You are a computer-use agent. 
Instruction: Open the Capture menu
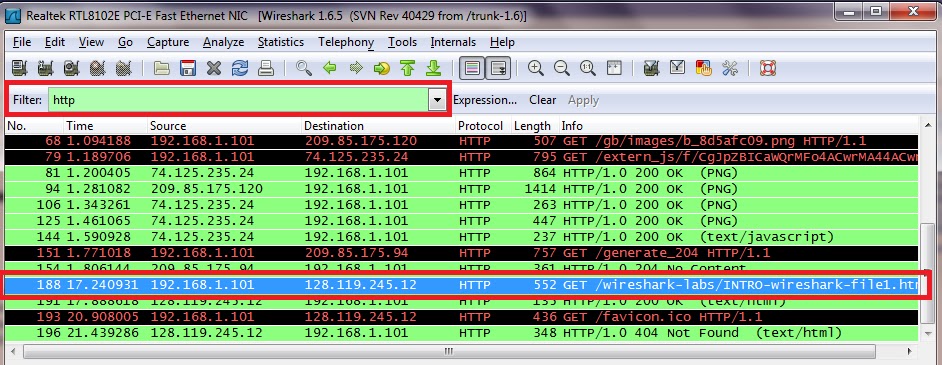point(168,42)
